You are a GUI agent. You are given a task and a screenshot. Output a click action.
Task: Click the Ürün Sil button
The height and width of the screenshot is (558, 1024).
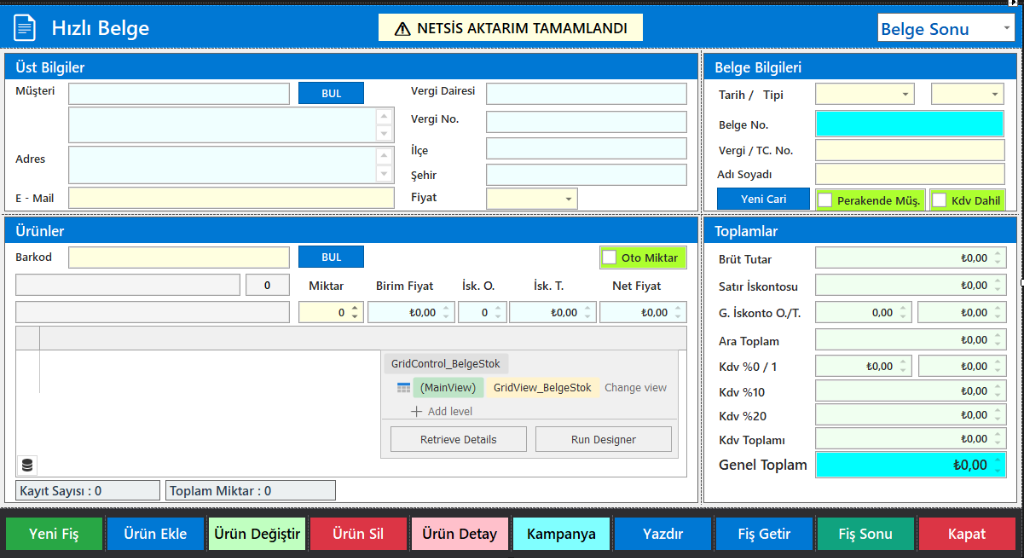[359, 534]
